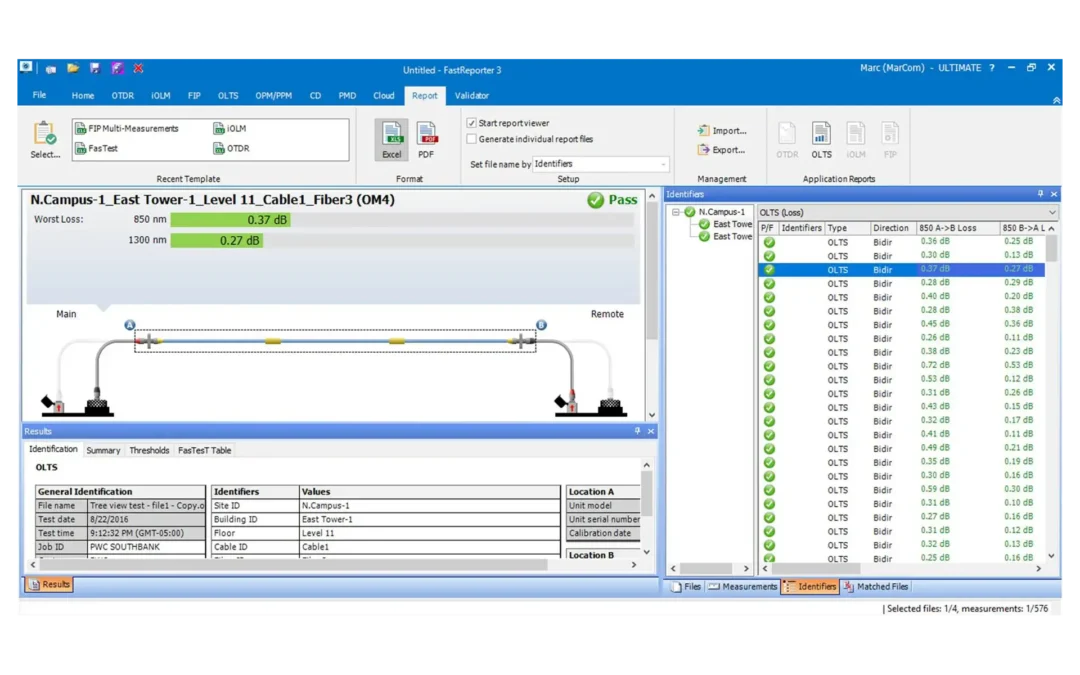The width and height of the screenshot is (1080, 675).
Task: Click the Select template icon
Action: (45, 141)
